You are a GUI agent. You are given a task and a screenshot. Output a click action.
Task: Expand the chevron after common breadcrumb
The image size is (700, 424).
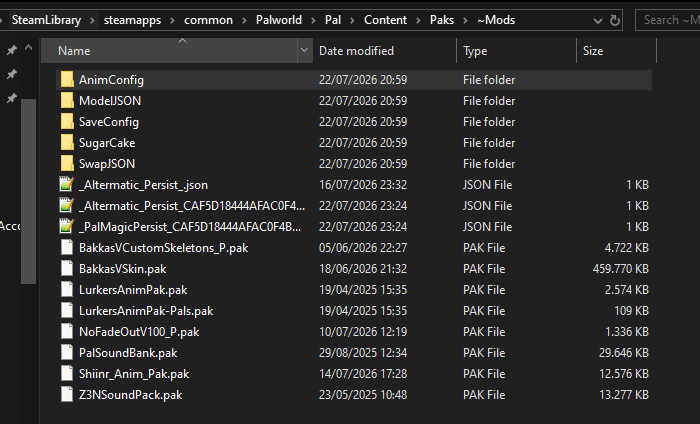[x=244, y=20]
